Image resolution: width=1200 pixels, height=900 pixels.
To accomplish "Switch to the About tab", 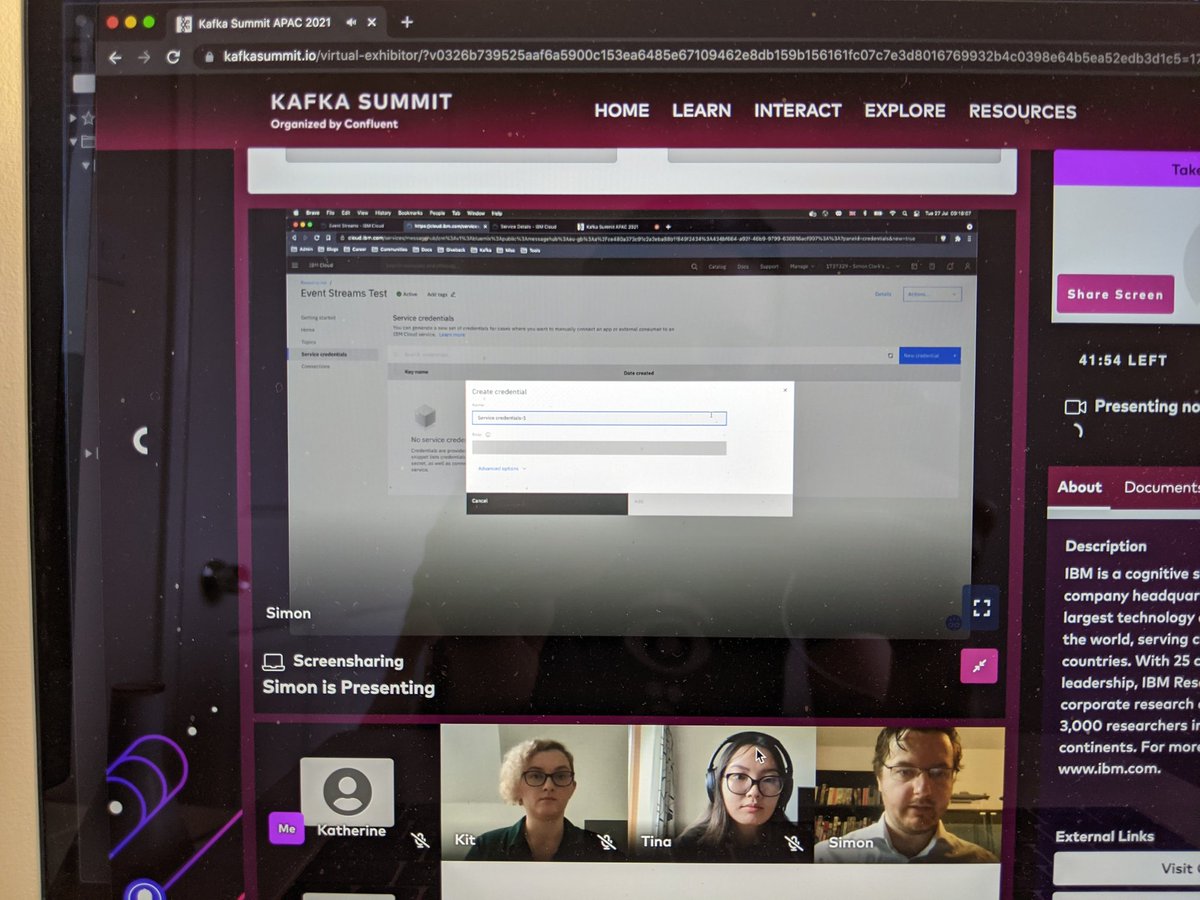I will click(x=1080, y=487).
